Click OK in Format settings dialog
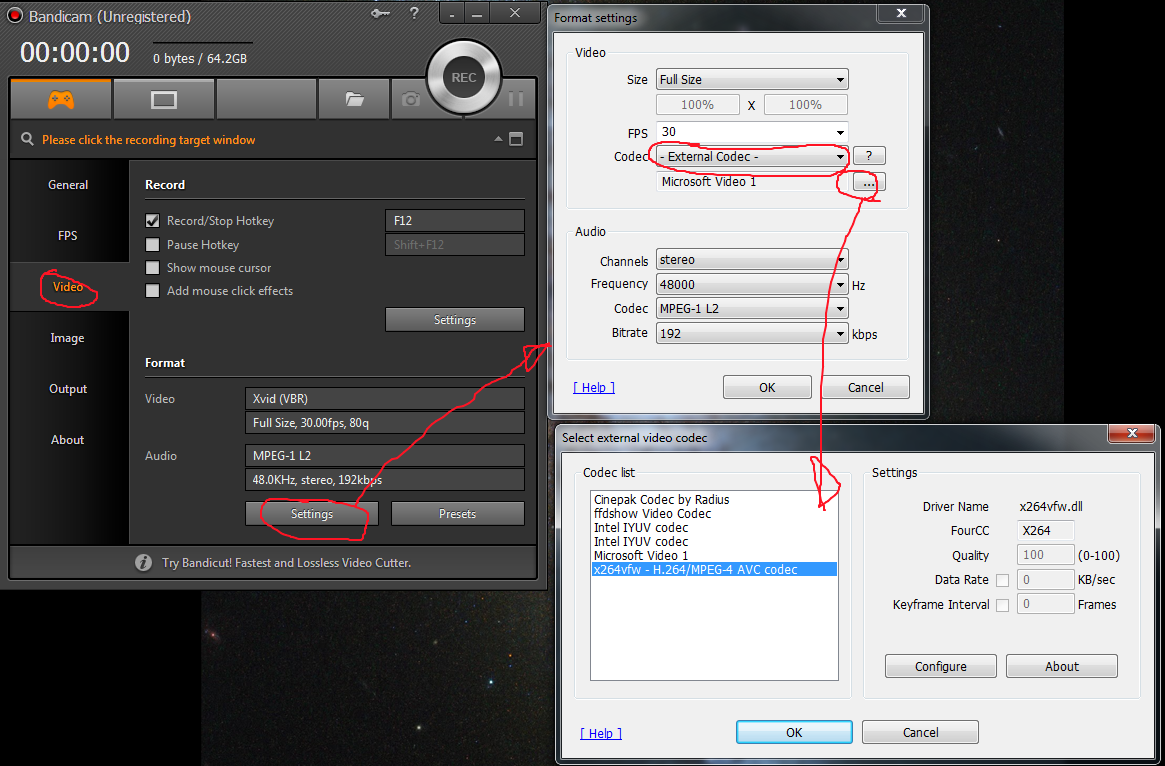This screenshot has width=1165, height=766. (768, 387)
